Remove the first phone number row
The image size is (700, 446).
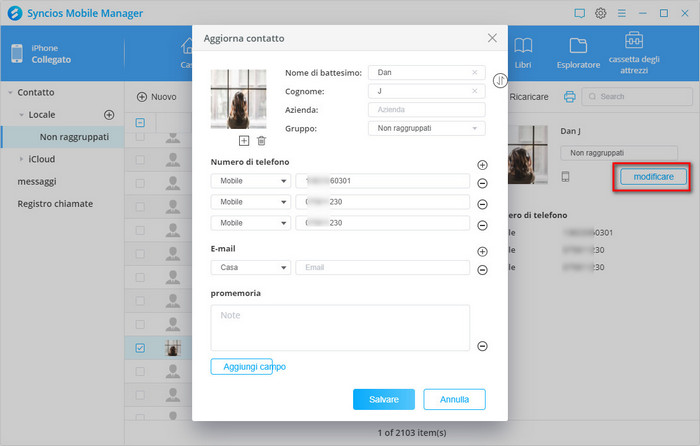(482, 182)
